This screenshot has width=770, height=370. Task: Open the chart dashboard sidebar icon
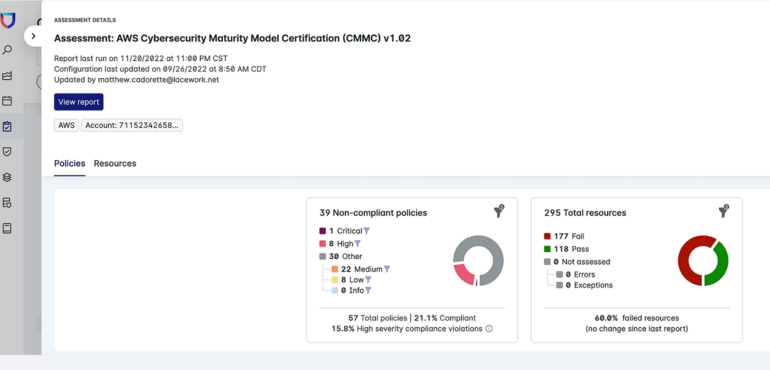[x=7, y=76]
